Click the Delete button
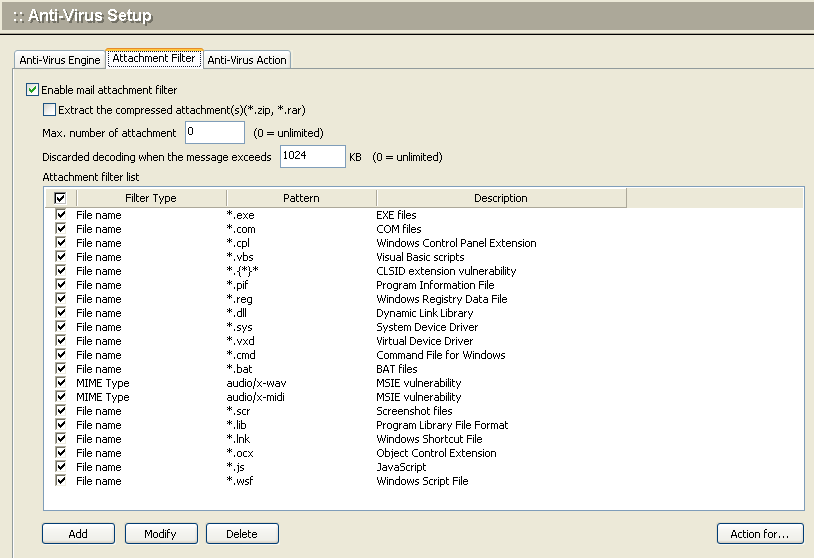Viewport: 814px width, 558px height. 242,534
